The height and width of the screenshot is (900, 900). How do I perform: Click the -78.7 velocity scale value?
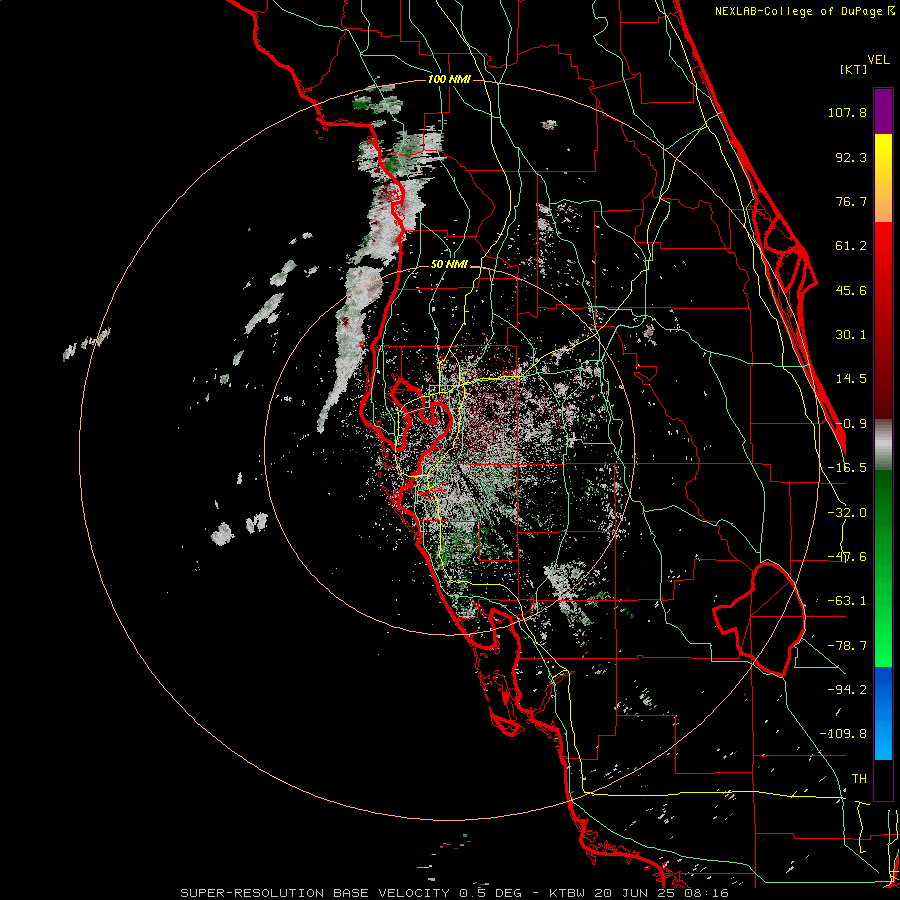tap(847, 646)
